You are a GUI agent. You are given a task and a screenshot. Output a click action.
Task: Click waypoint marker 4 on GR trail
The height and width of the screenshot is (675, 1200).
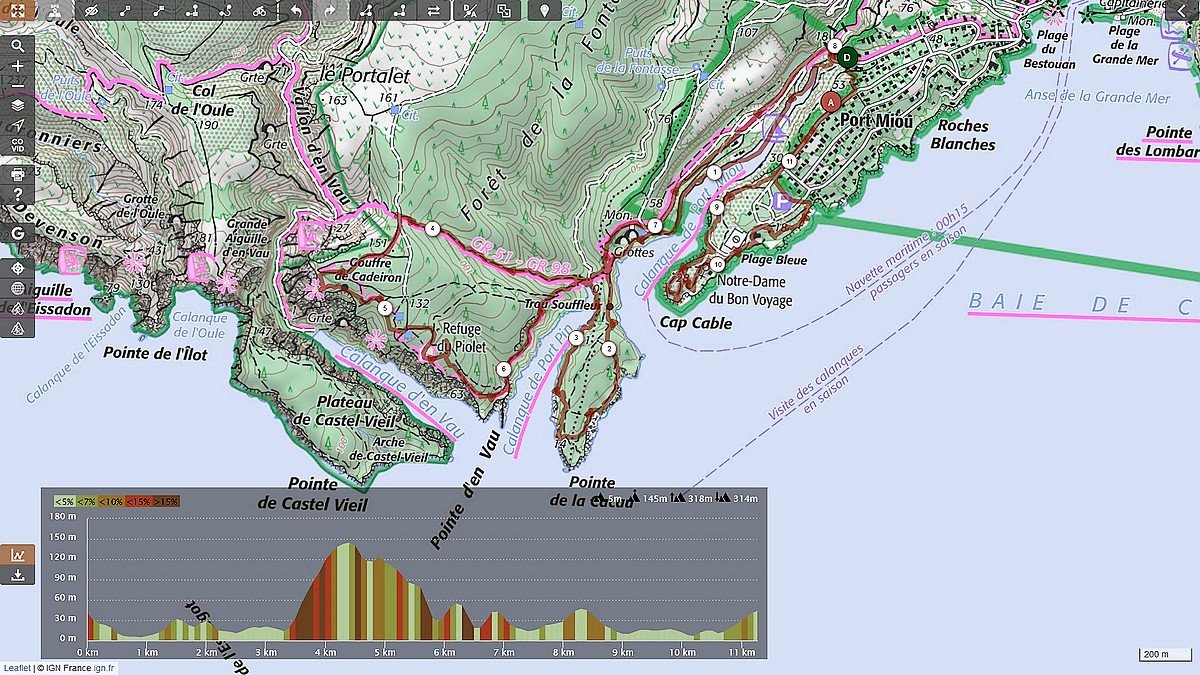click(x=432, y=228)
